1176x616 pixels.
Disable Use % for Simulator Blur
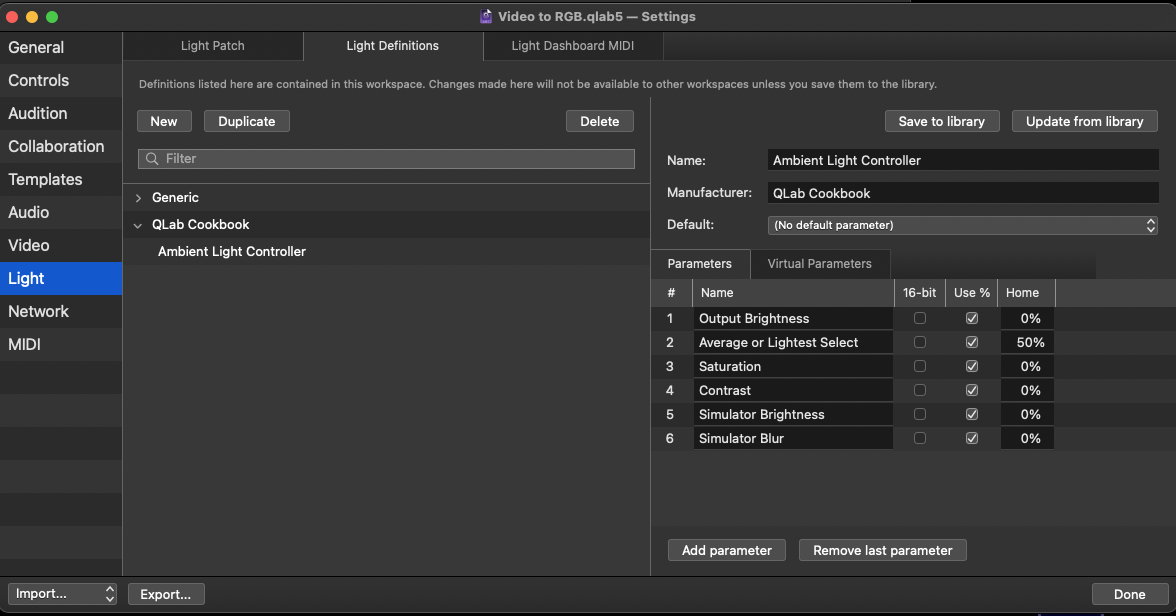[x=971, y=438]
